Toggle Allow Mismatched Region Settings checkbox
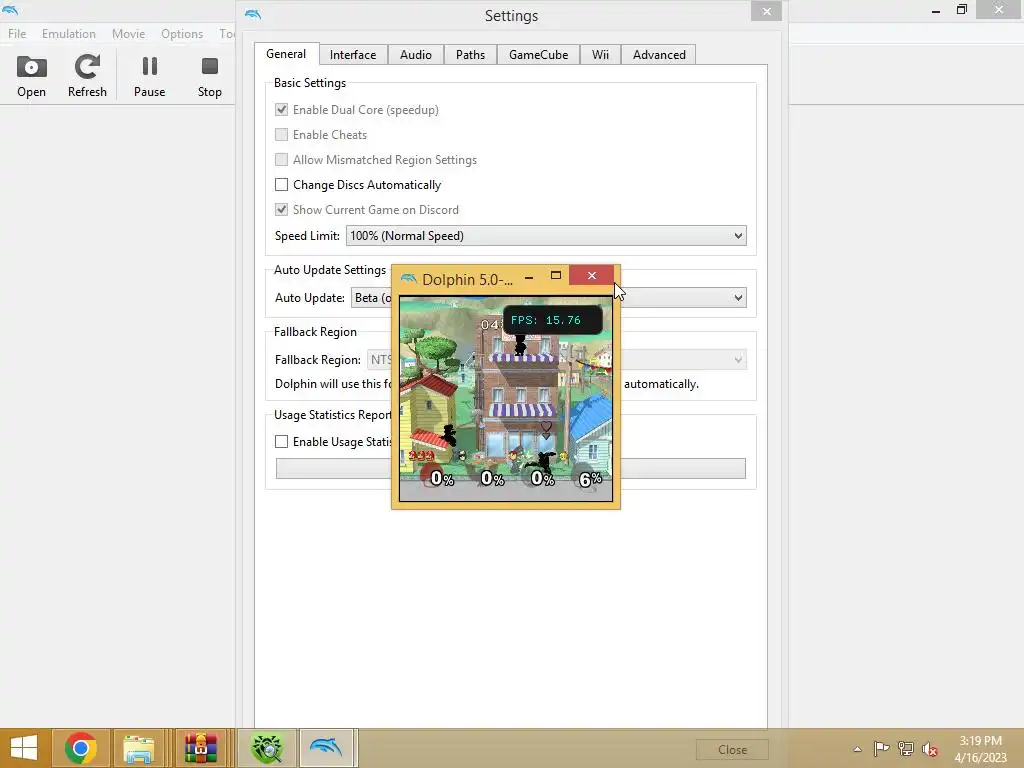1024x768 pixels. pos(281,159)
